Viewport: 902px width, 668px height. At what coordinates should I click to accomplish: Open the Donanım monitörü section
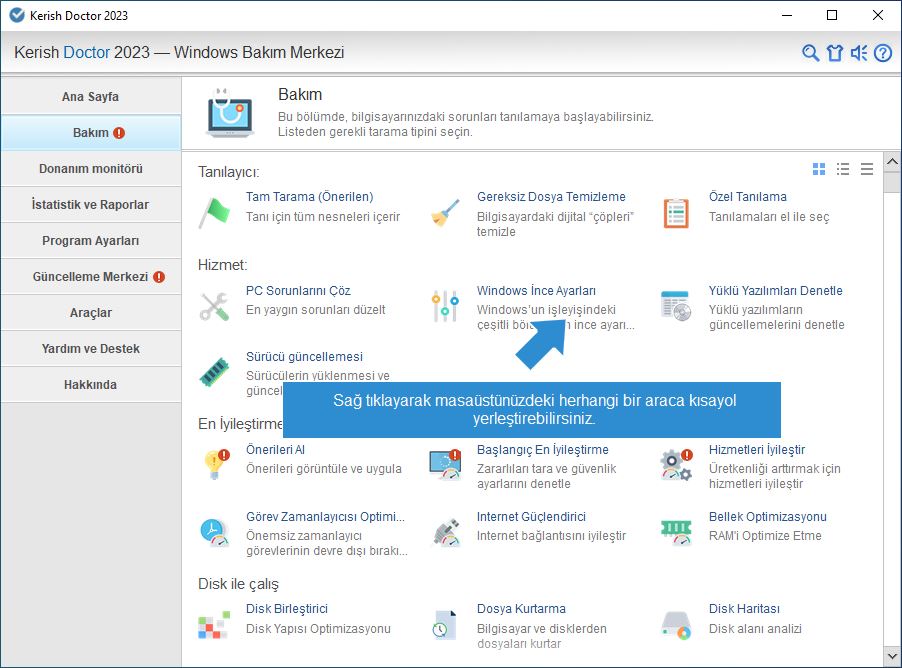point(91,169)
